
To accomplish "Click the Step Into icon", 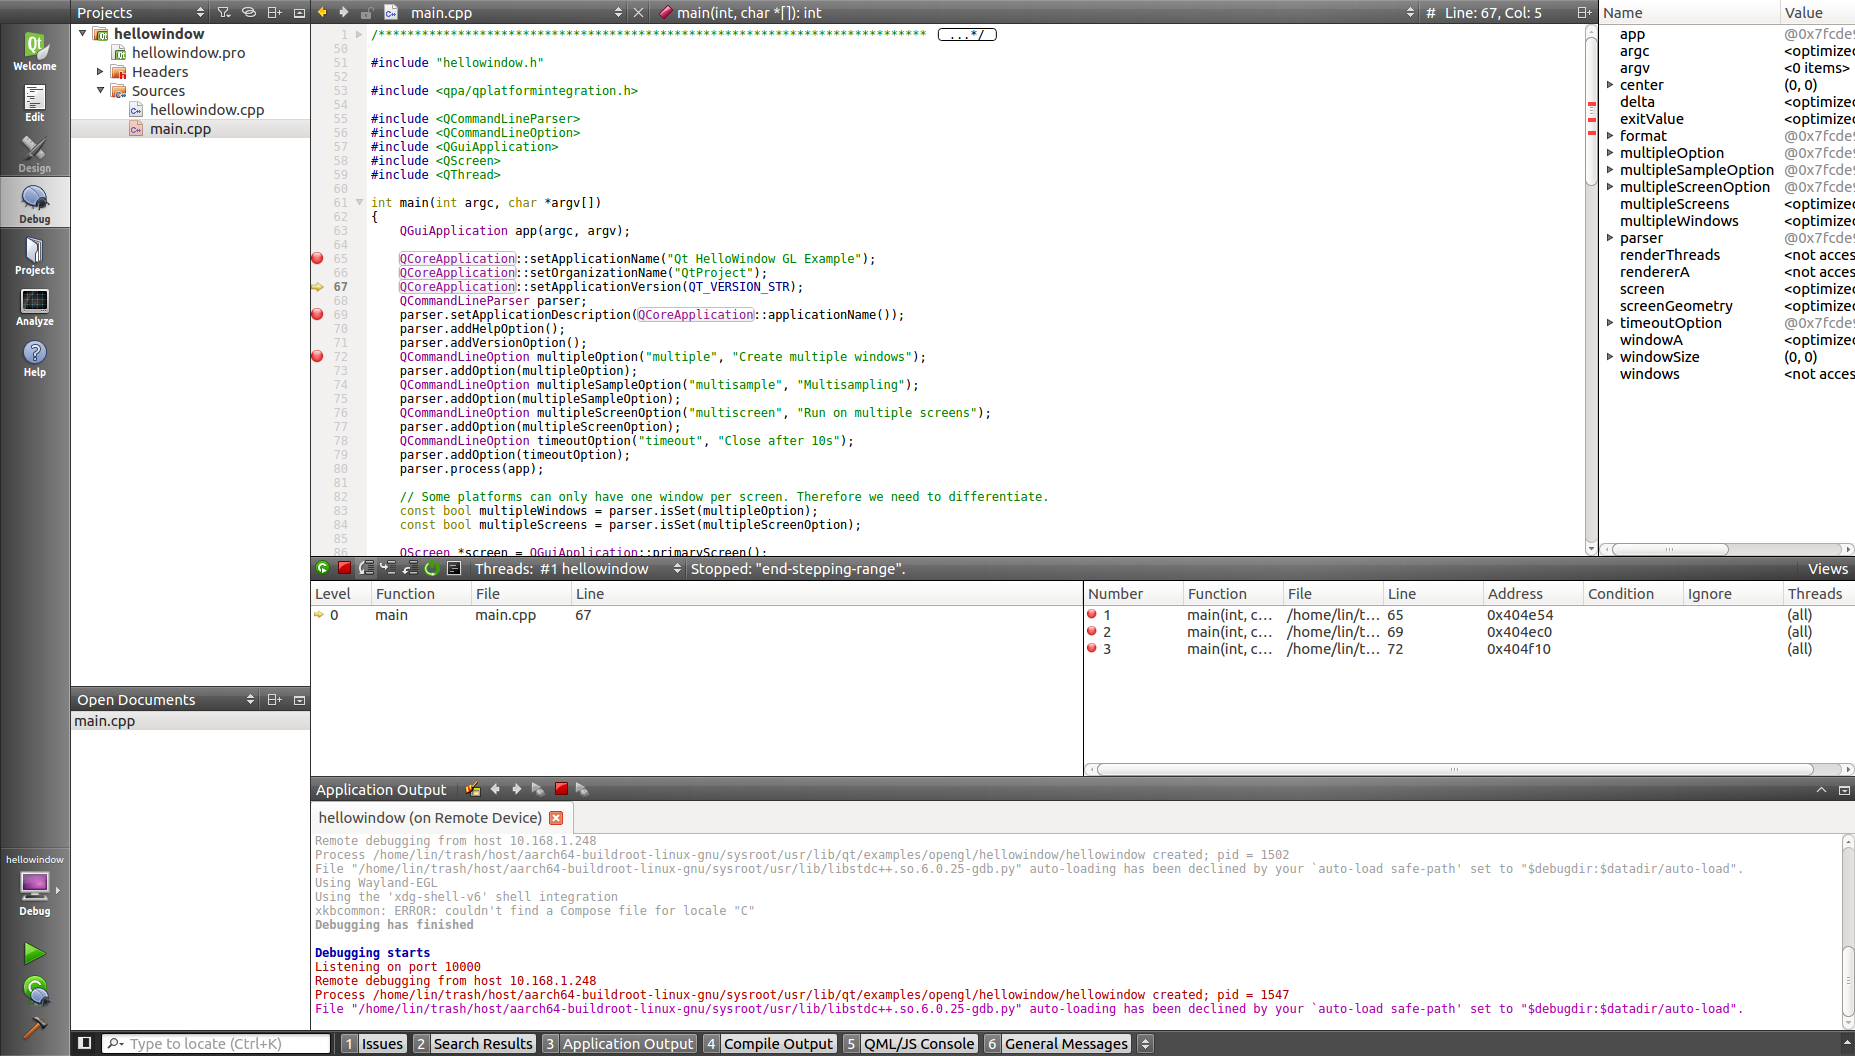I will tap(388, 568).
